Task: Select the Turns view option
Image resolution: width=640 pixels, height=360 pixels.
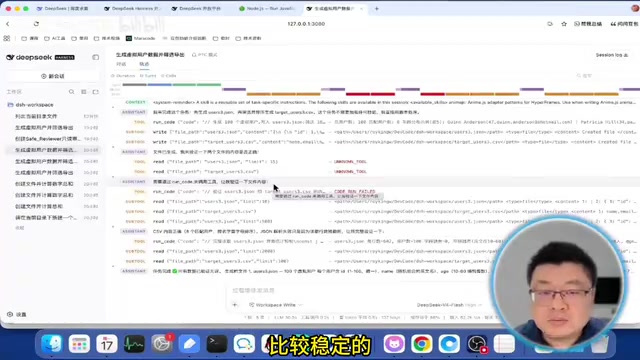Action: pos(148,76)
